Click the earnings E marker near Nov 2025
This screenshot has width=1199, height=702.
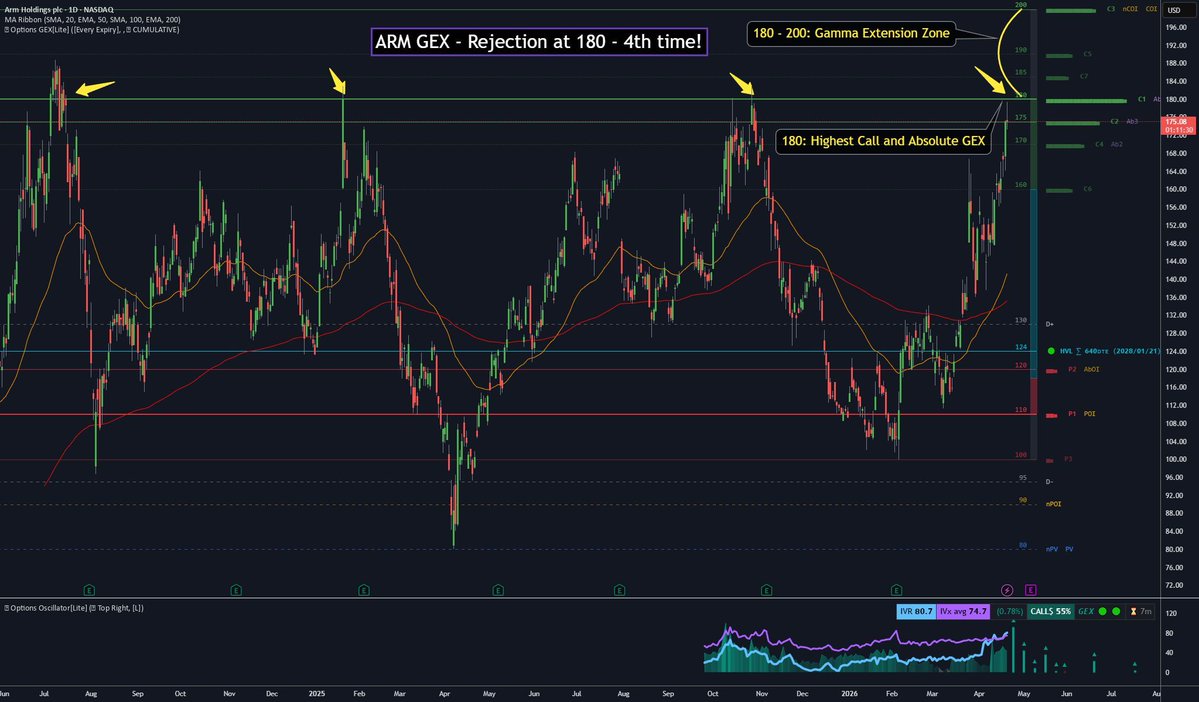(x=766, y=590)
